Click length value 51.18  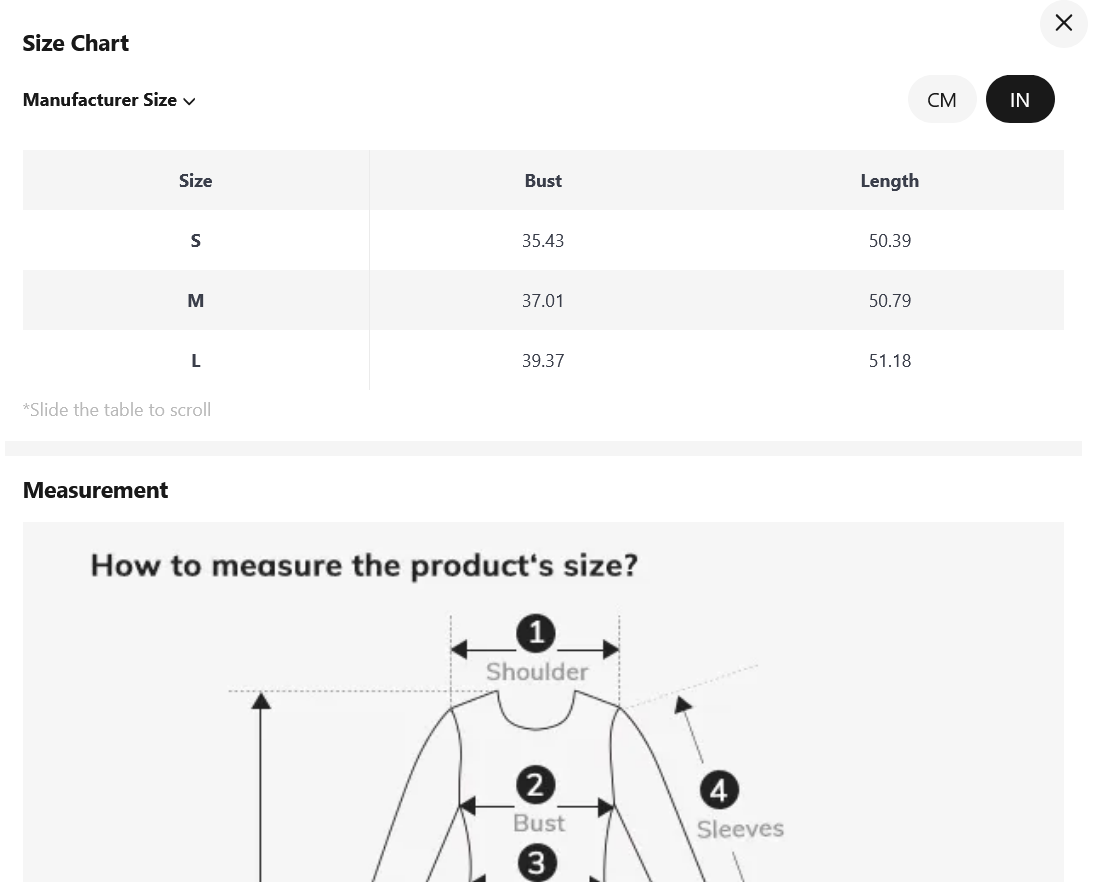coord(889,361)
